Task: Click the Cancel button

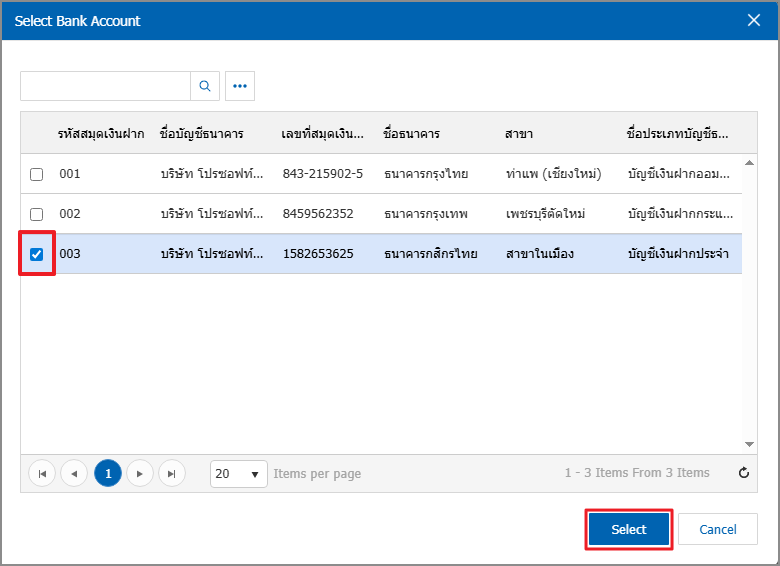Action: tap(717, 529)
